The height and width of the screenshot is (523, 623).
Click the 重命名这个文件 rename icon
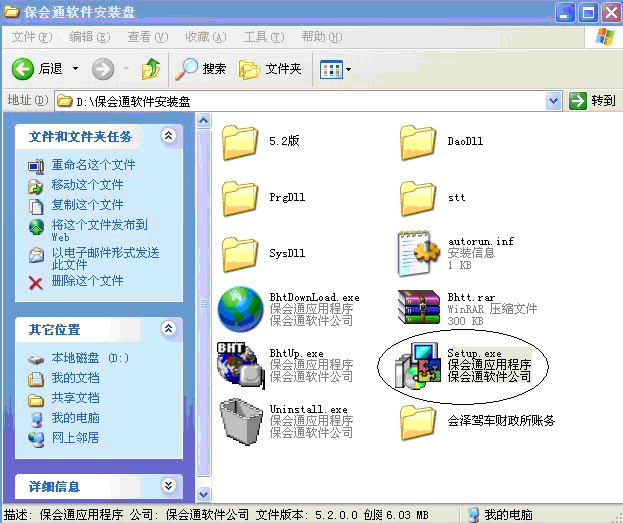[x=36, y=166]
